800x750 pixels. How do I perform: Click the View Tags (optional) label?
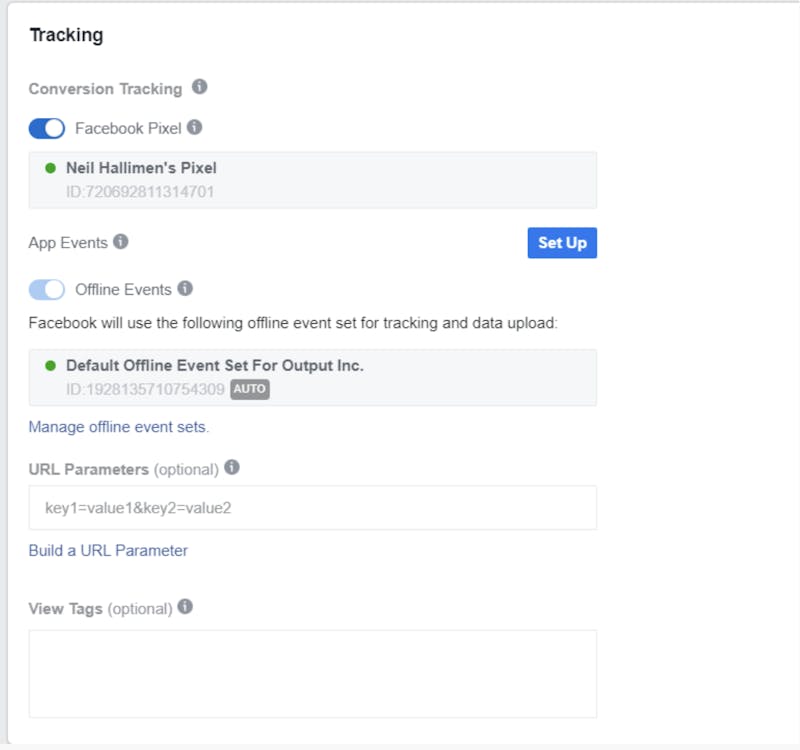[101, 609]
